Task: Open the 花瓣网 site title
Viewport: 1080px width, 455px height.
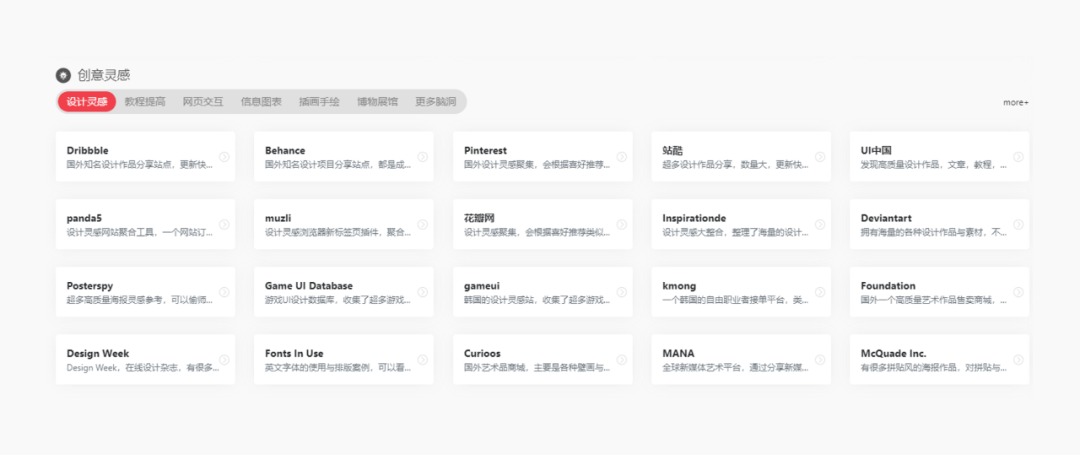Action: (479, 218)
